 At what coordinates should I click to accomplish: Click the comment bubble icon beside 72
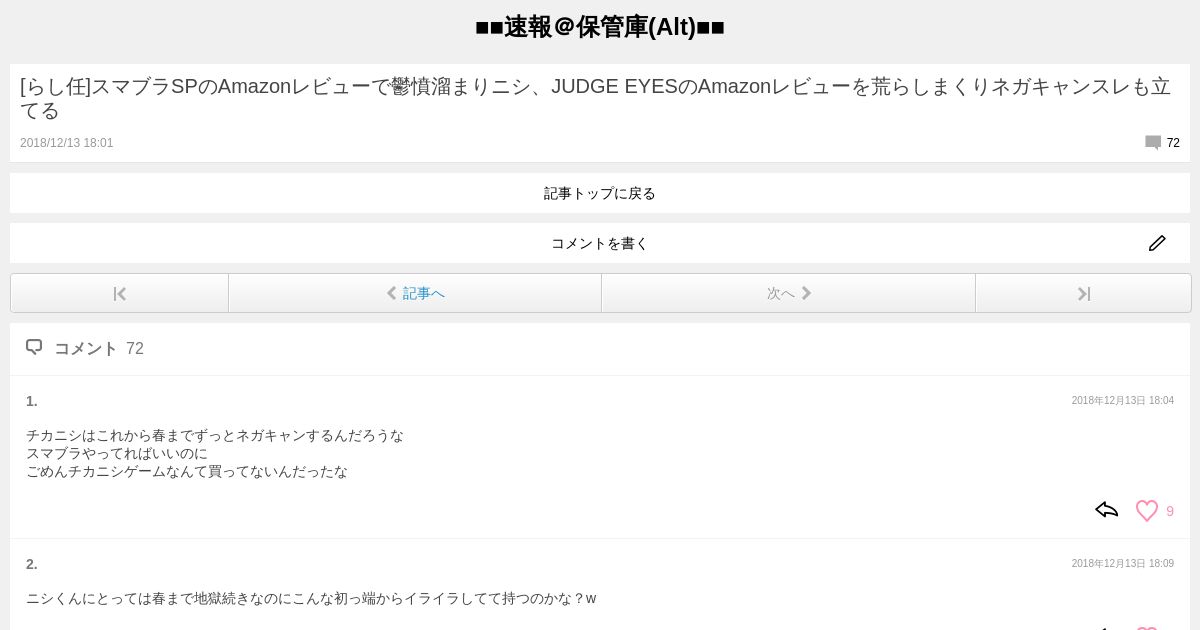[x=1153, y=143]
